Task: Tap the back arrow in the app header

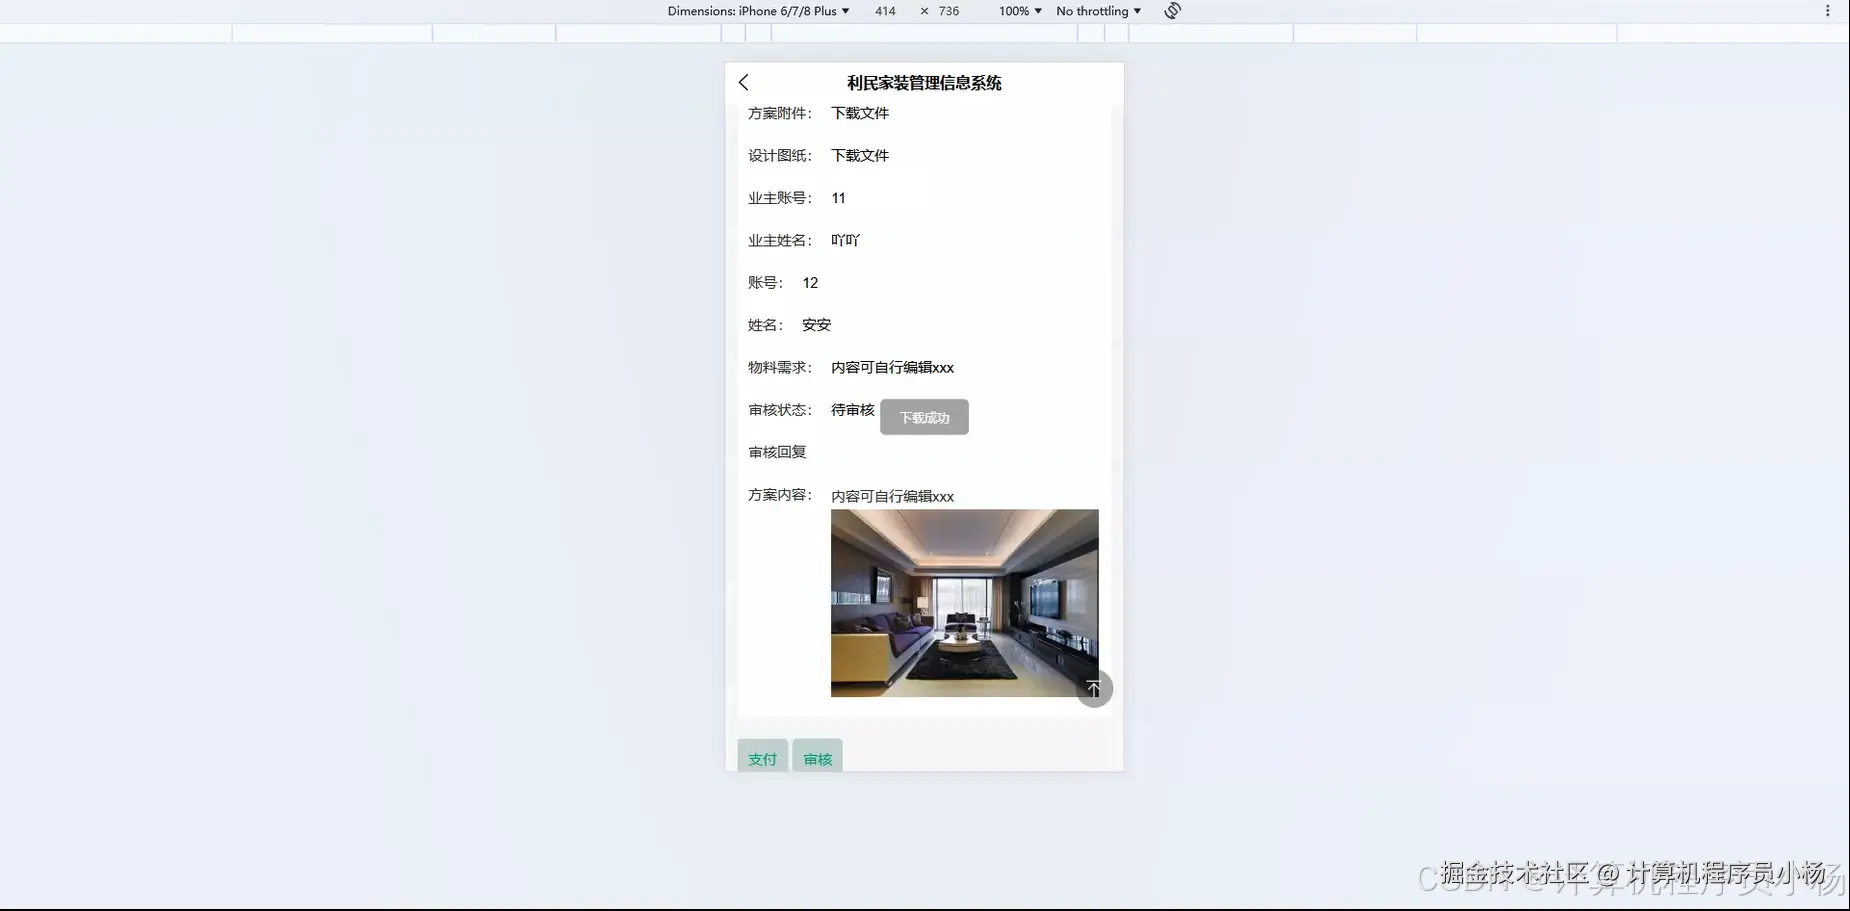Action: tap(744, 82)
